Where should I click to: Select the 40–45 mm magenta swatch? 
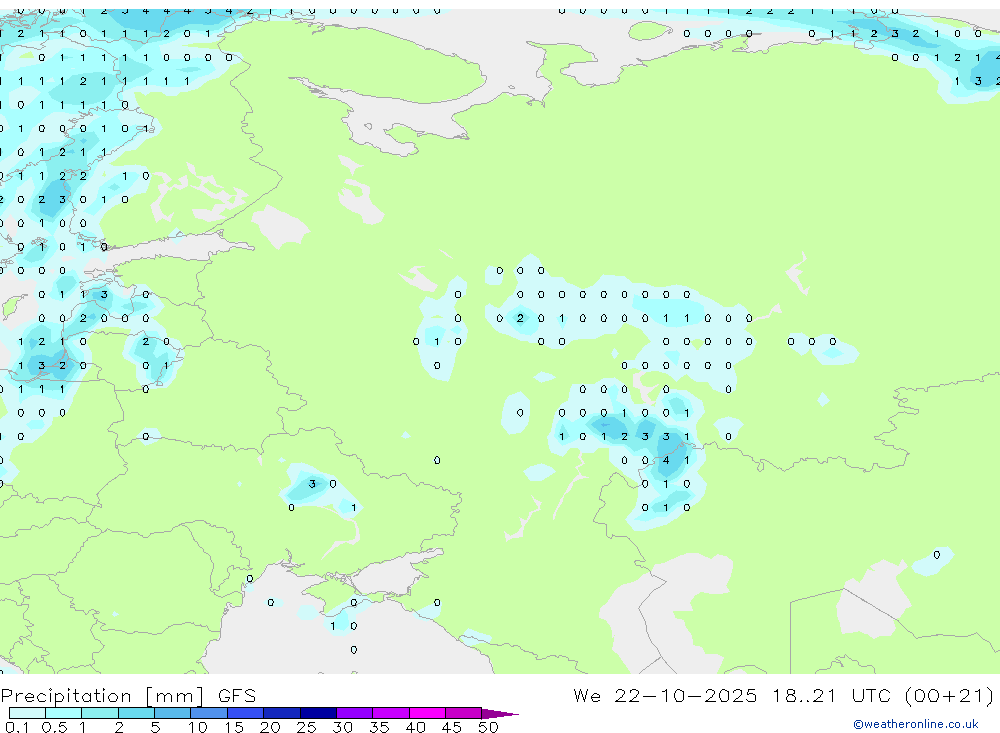[x=427, y=713]
